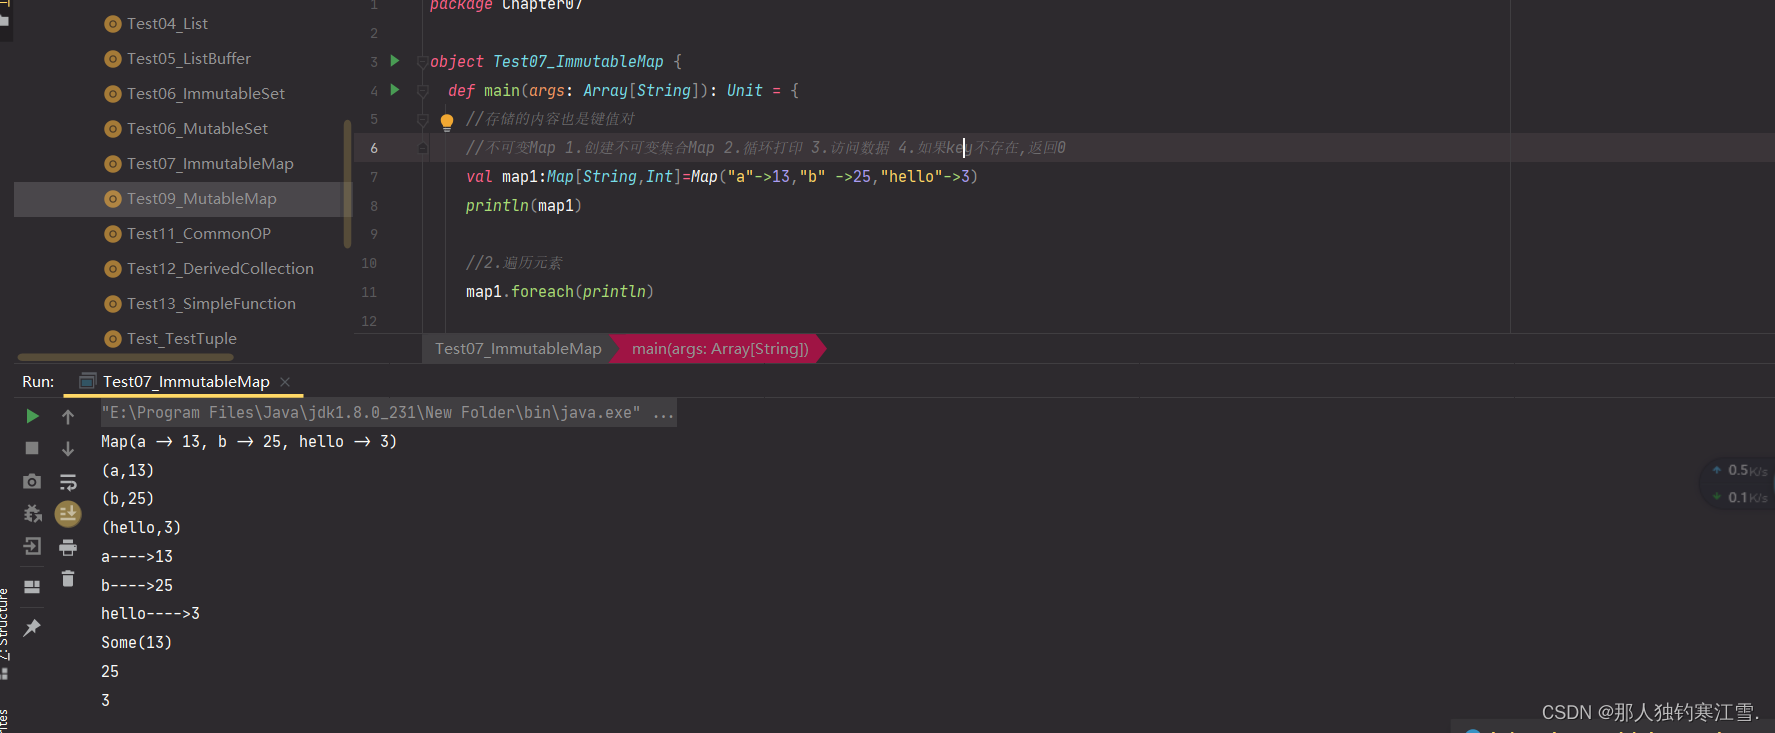
Task: Click the fold end marker on line 6
Action: point(422,148)
